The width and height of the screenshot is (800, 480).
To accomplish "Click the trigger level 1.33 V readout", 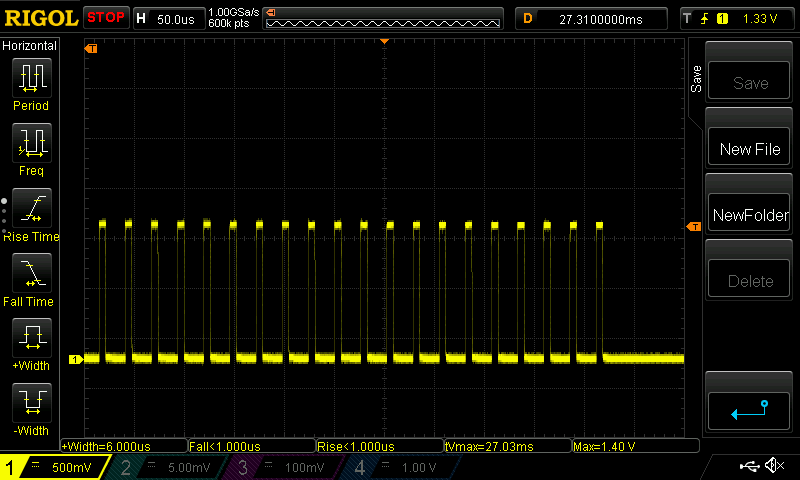I will click(x=760, y=19).
